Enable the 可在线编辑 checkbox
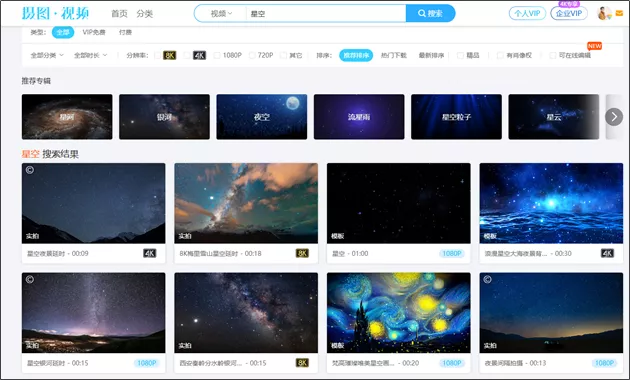The height and width of the screenshot is (380, 630). click(x=553, y=55)
